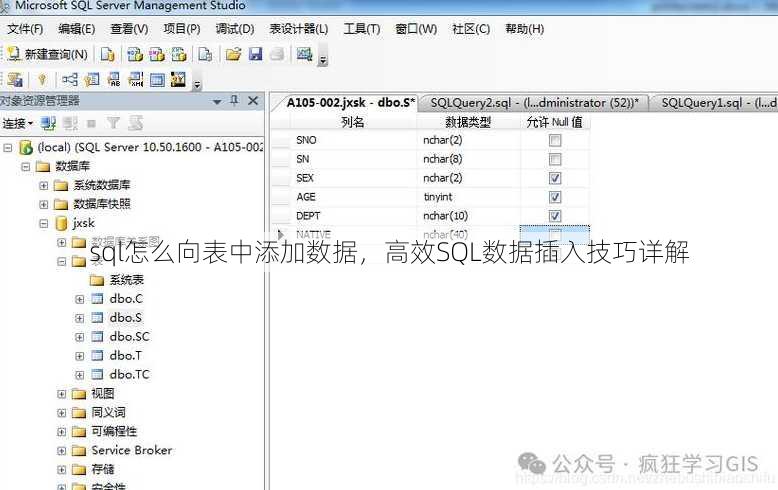Collapse the 数据库 folder
Viewport: 778px width, 490px height.
pyautogui.click(x=26, y=166)
